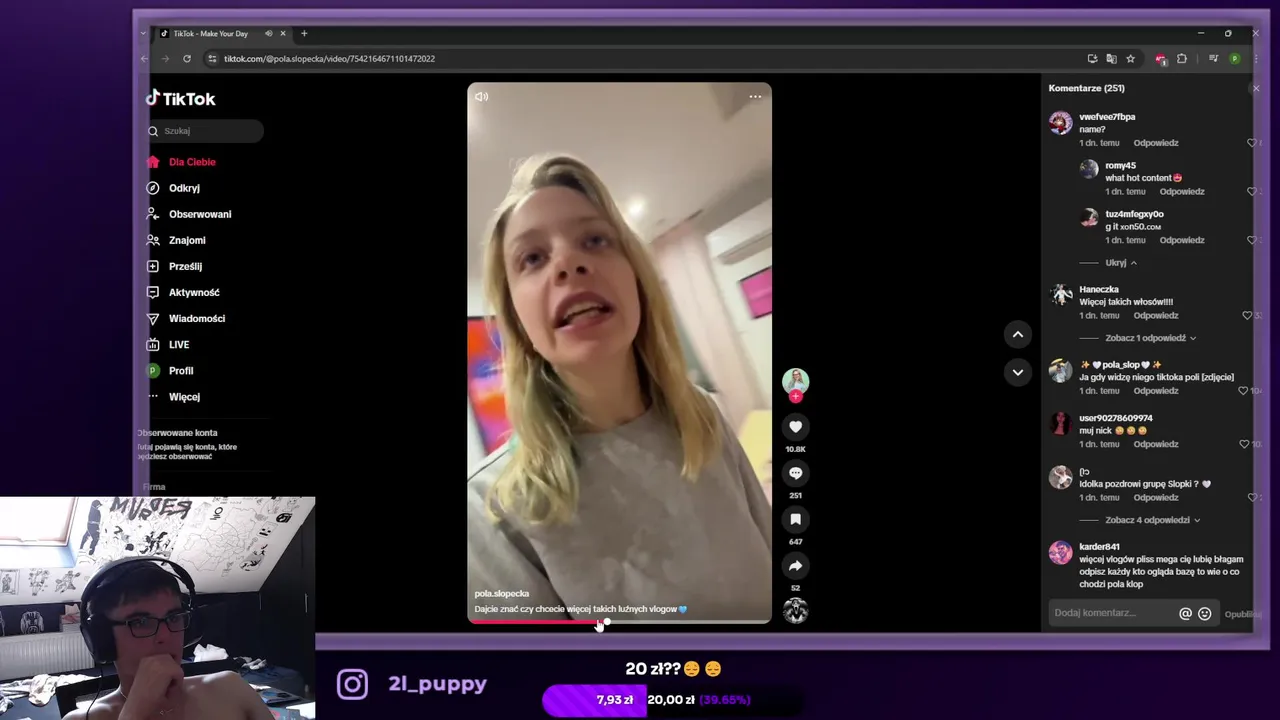Screen dimensions: 1280x720
Task: Open karder841 profile avatar
Action: tap(1060, 553)
